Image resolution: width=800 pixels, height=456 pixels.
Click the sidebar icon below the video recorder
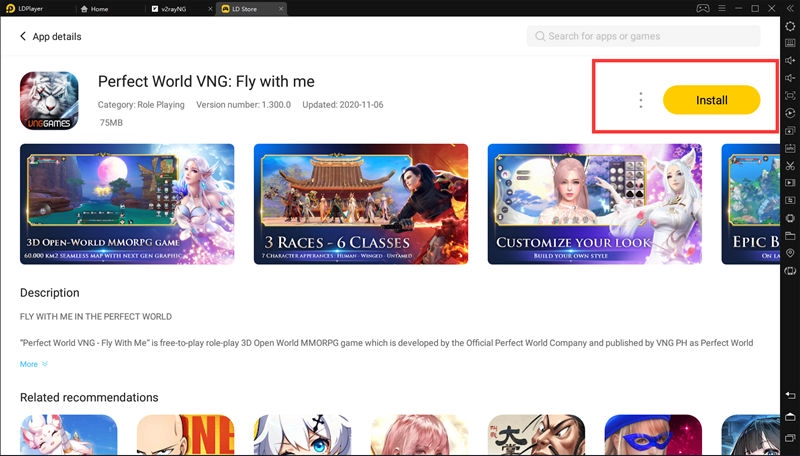point(790,200)
